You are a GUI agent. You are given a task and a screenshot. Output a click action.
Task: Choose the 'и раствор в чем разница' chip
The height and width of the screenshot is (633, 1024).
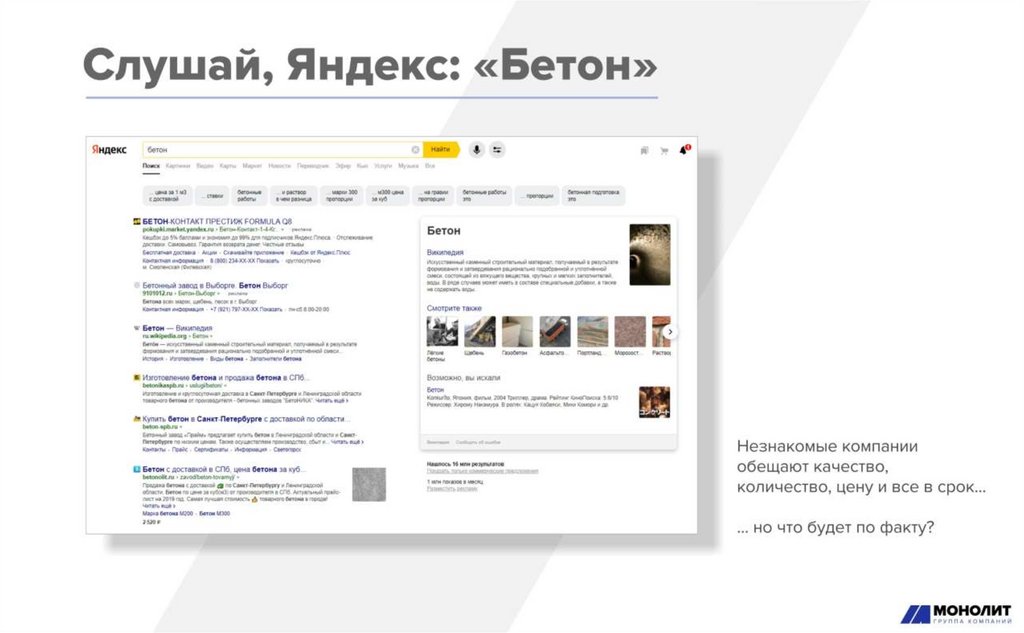(x=293, y=195)
